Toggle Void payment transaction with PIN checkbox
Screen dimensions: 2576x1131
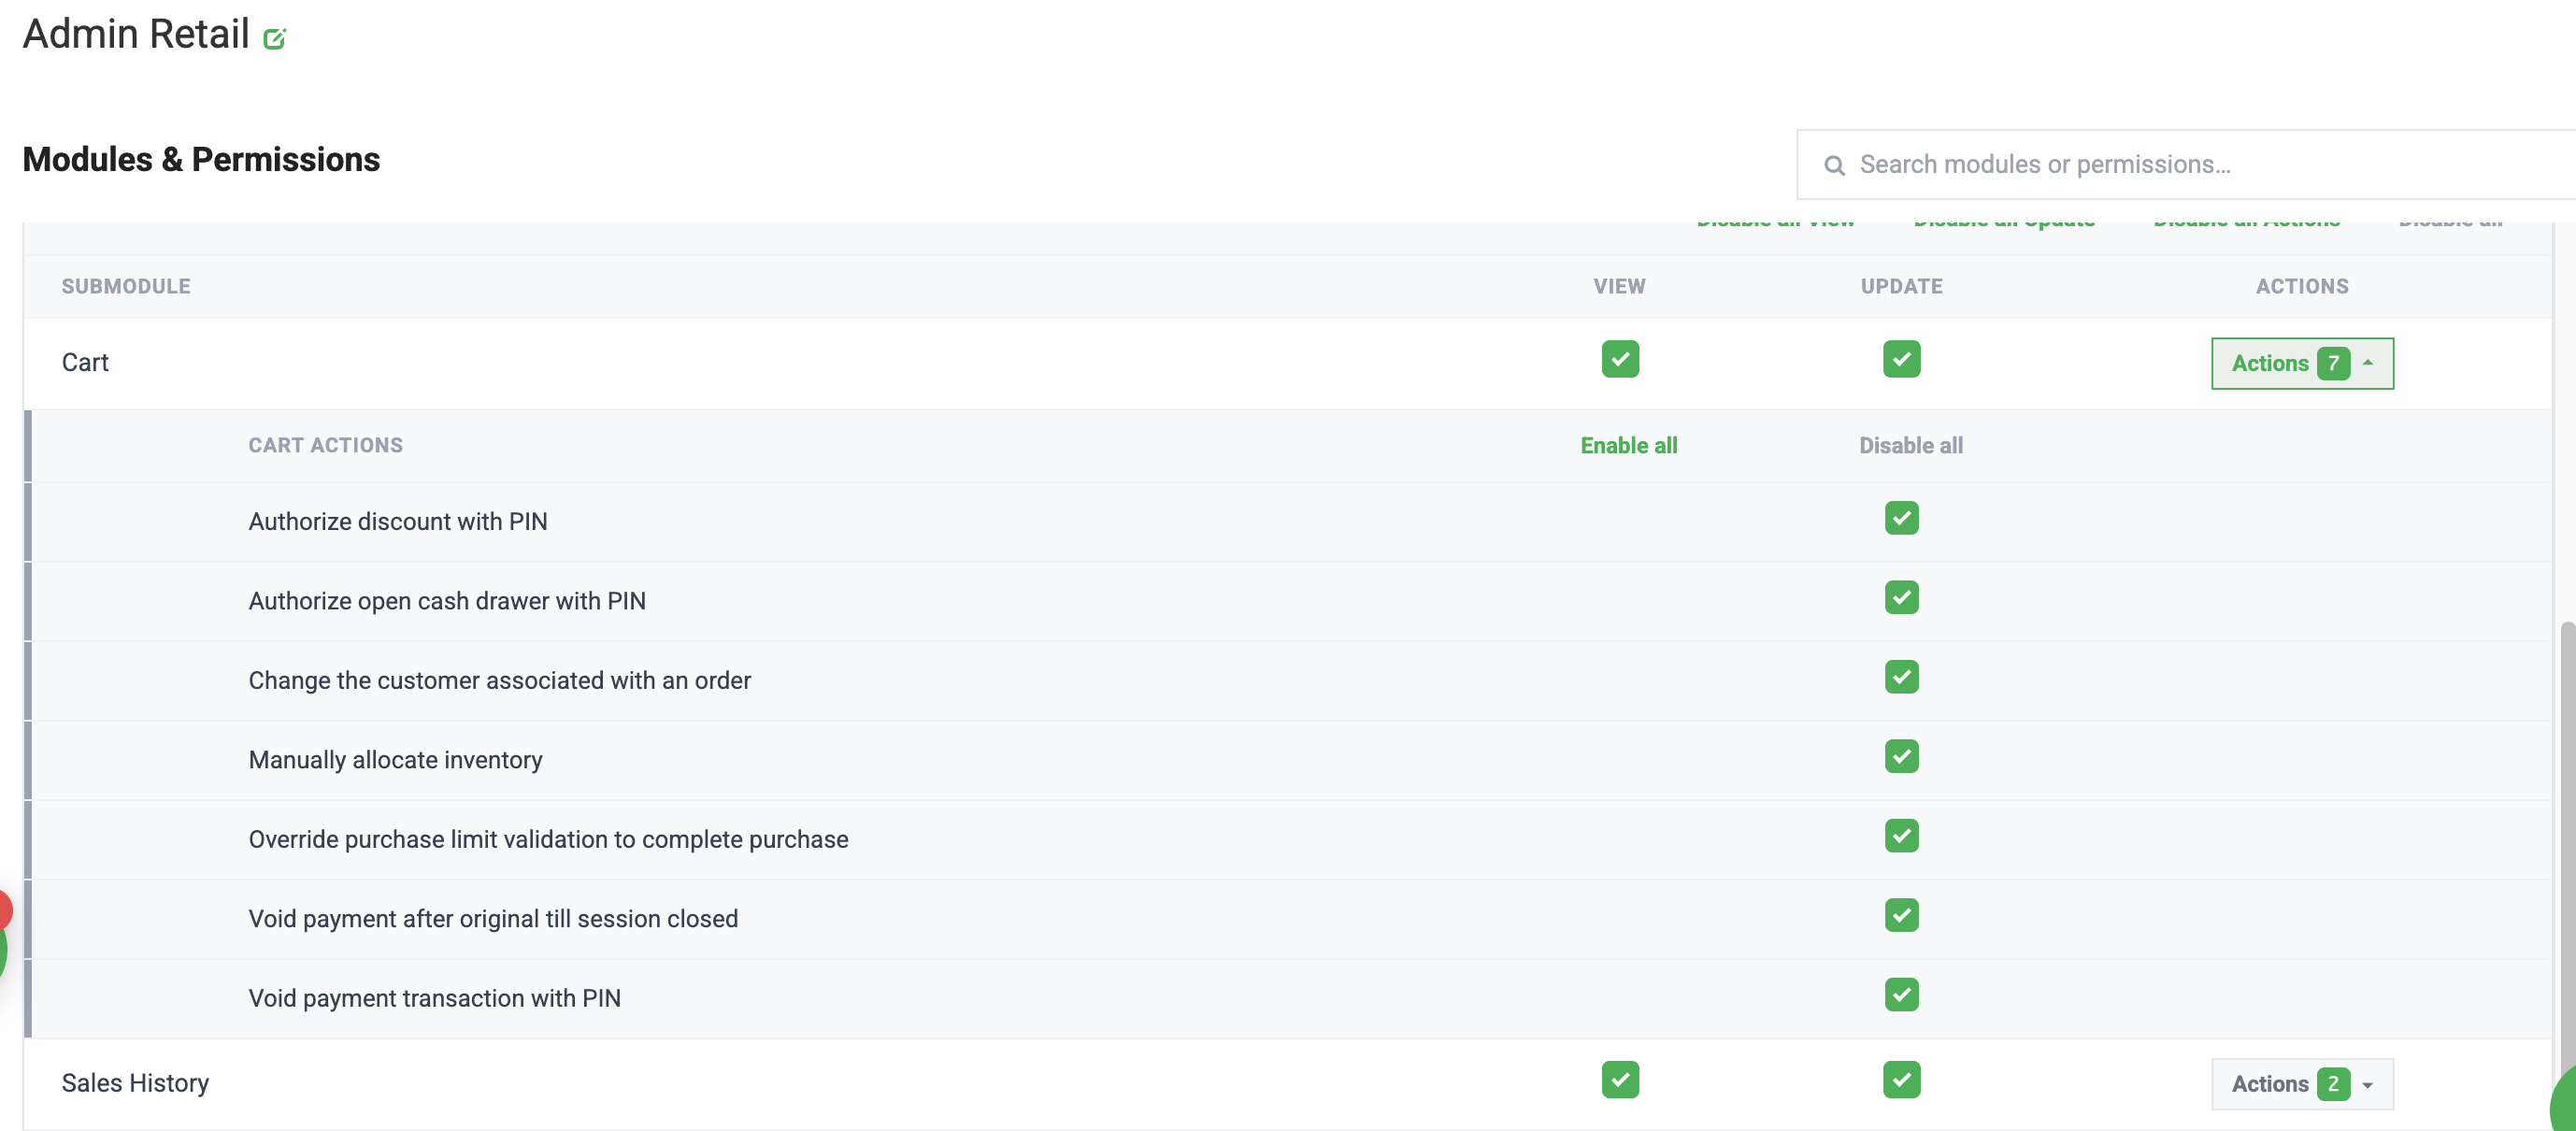click(1901, 995)
